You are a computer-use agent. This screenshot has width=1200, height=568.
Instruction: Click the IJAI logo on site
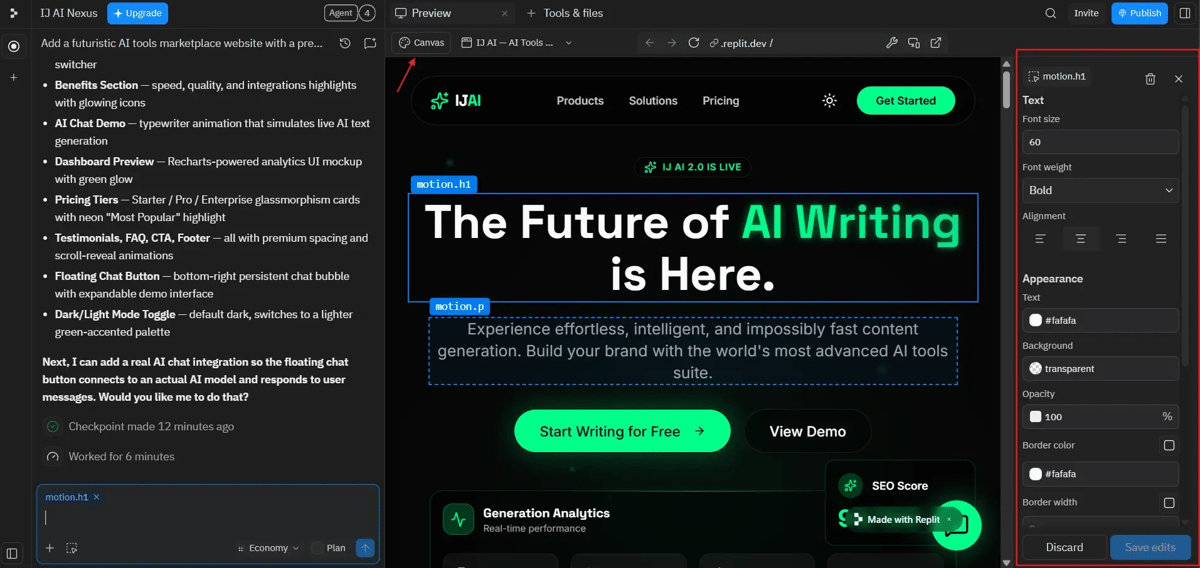coord(455,101)
